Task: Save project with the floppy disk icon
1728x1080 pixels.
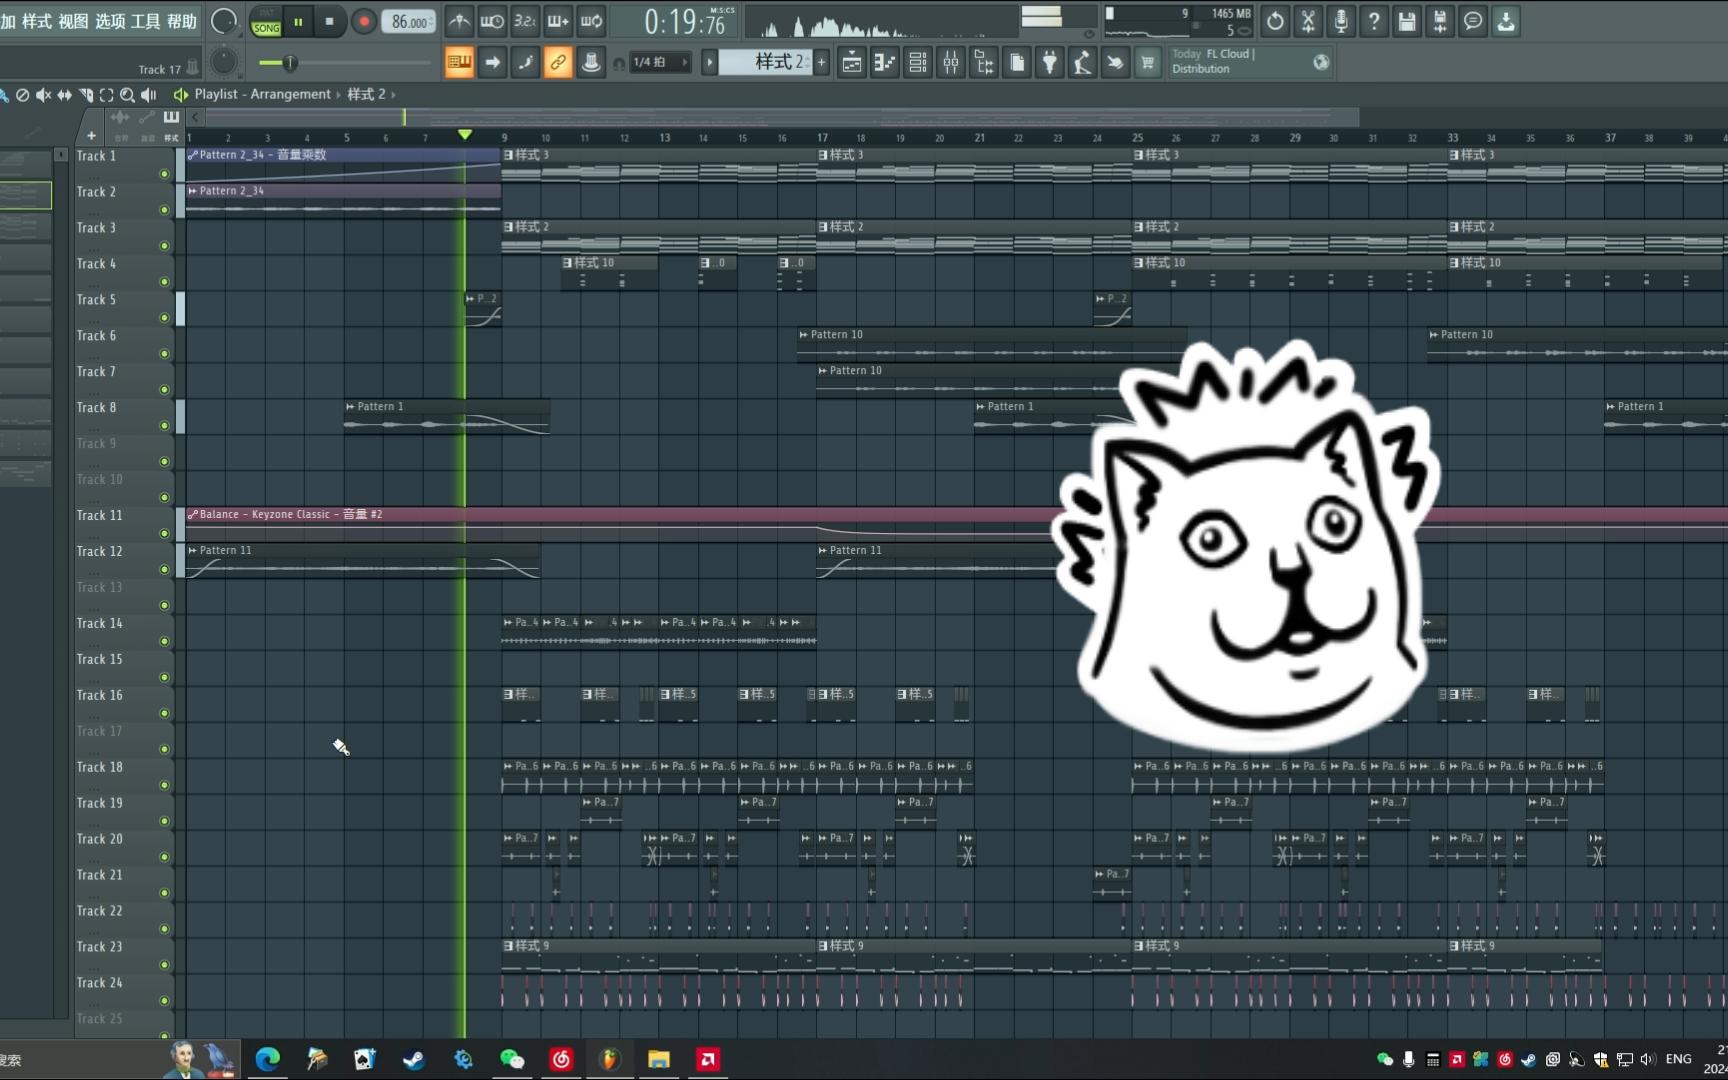Action: pyautogui.click(x=1407, y=21)
